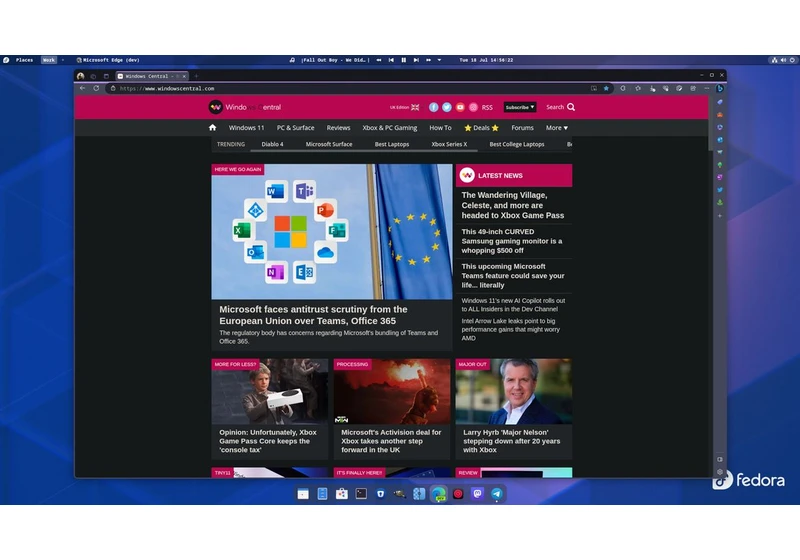
Task: Open Windows 11 nav item
Action: tap(246, 128)
